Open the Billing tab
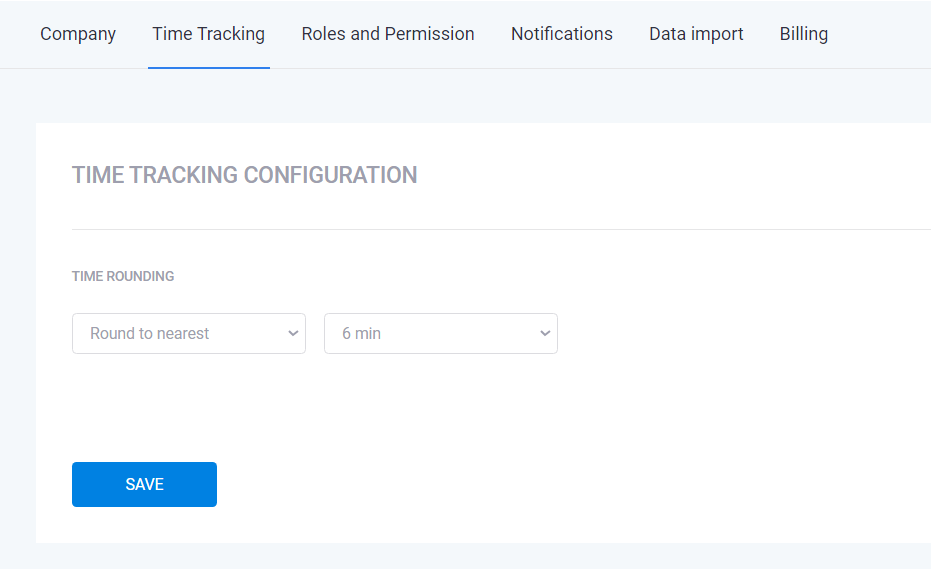Screen dimensions: 931x569 (x=803, y=34)
